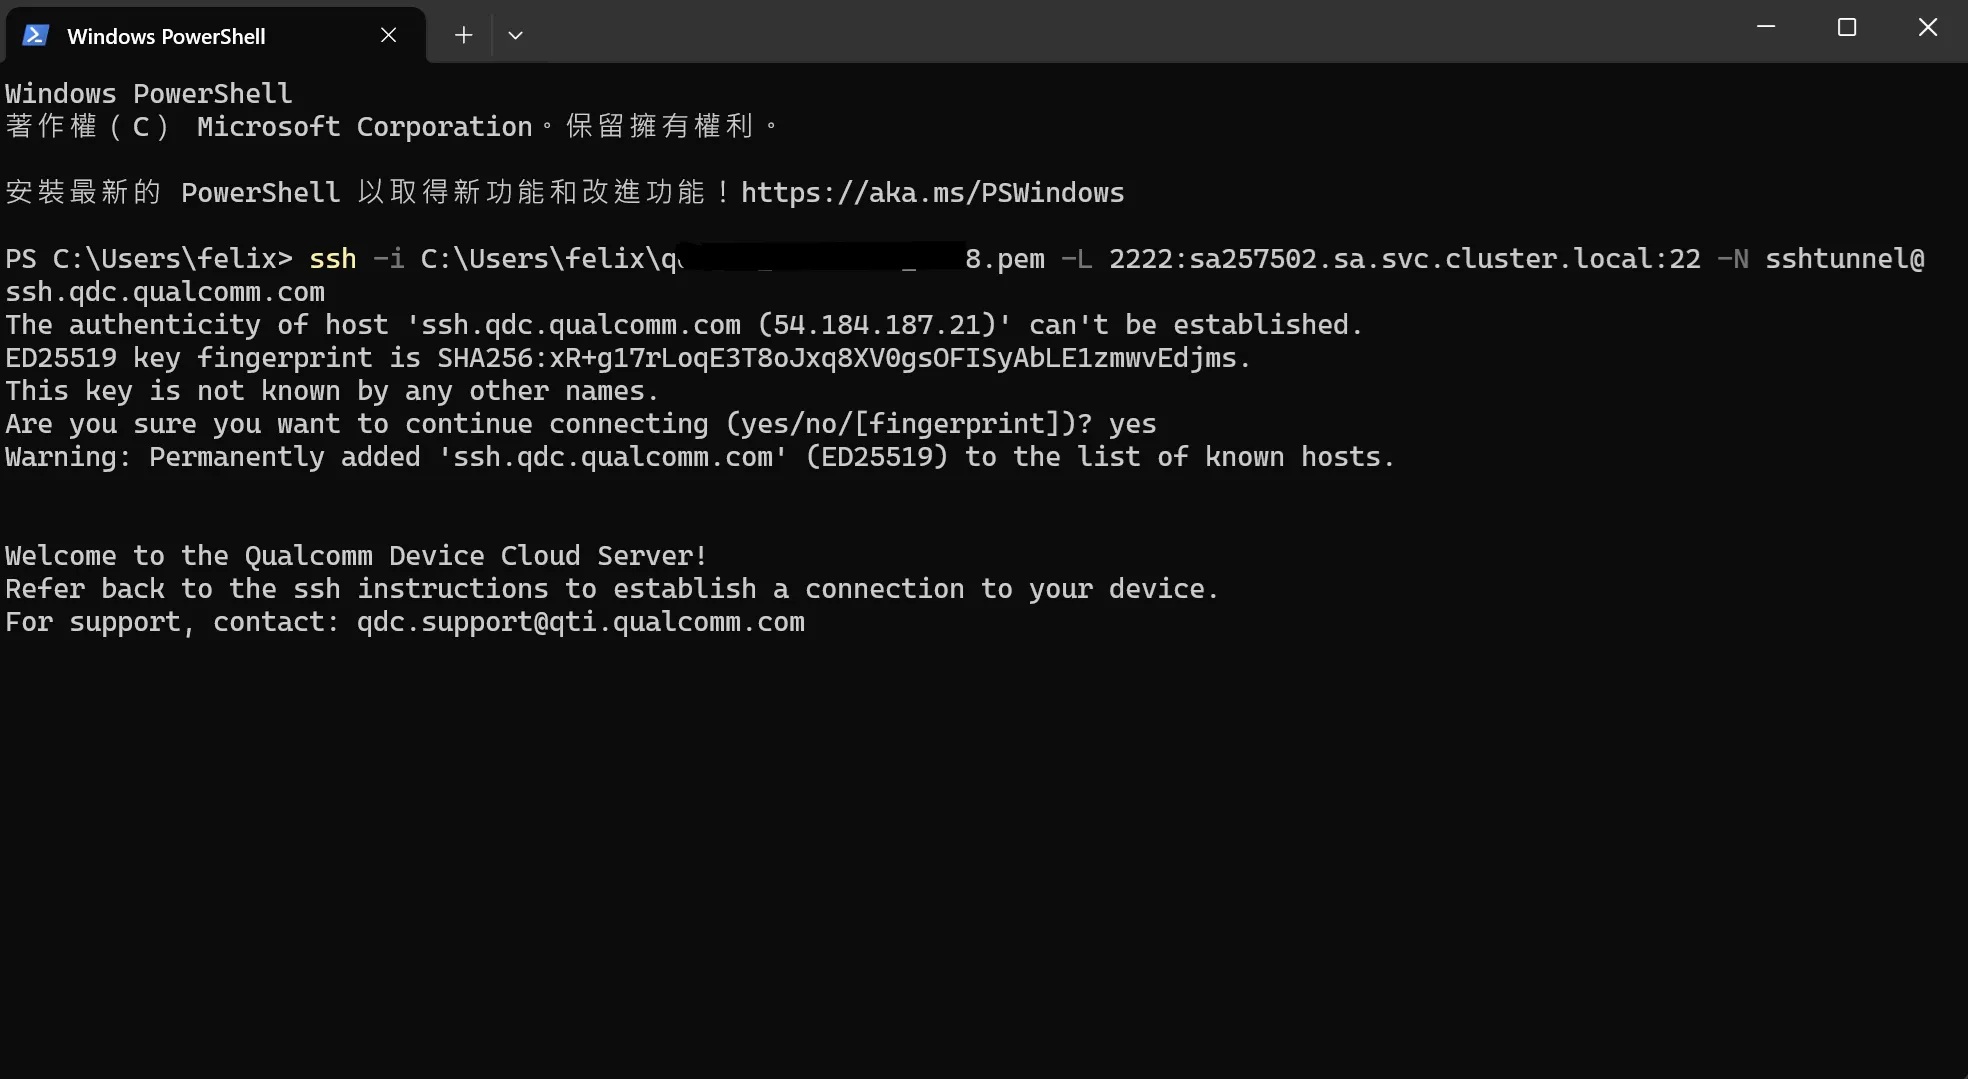1968x1079 pixels.
Task: Click the PS C:\Users\felix> prompt
Action: click(x=149, y=258)
